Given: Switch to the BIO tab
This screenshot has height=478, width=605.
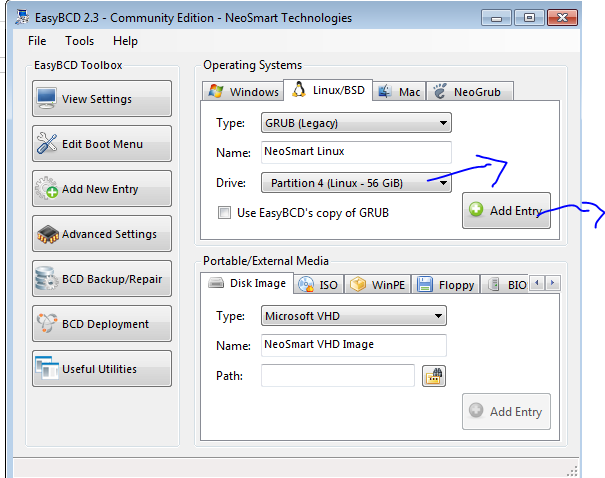Looking at the screenshot, I should coord(506,285).
